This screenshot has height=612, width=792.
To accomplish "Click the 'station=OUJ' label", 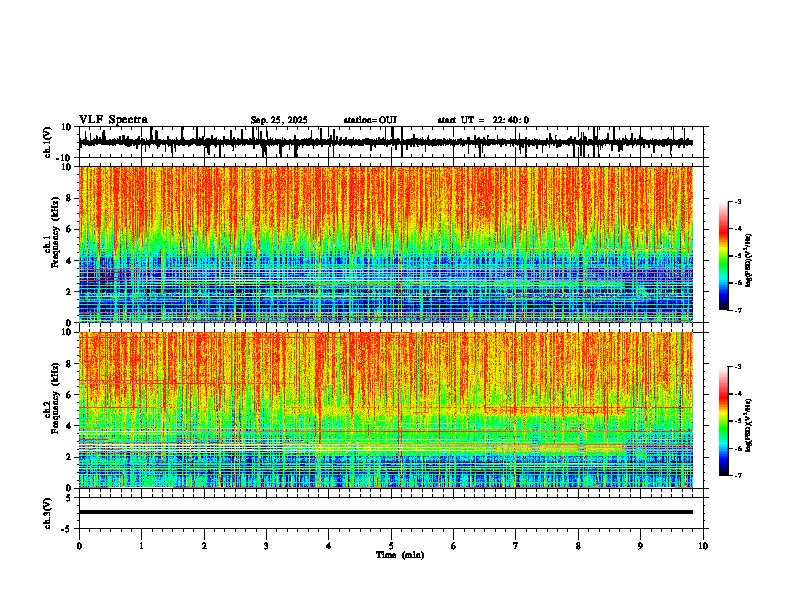I will (370, 120).
